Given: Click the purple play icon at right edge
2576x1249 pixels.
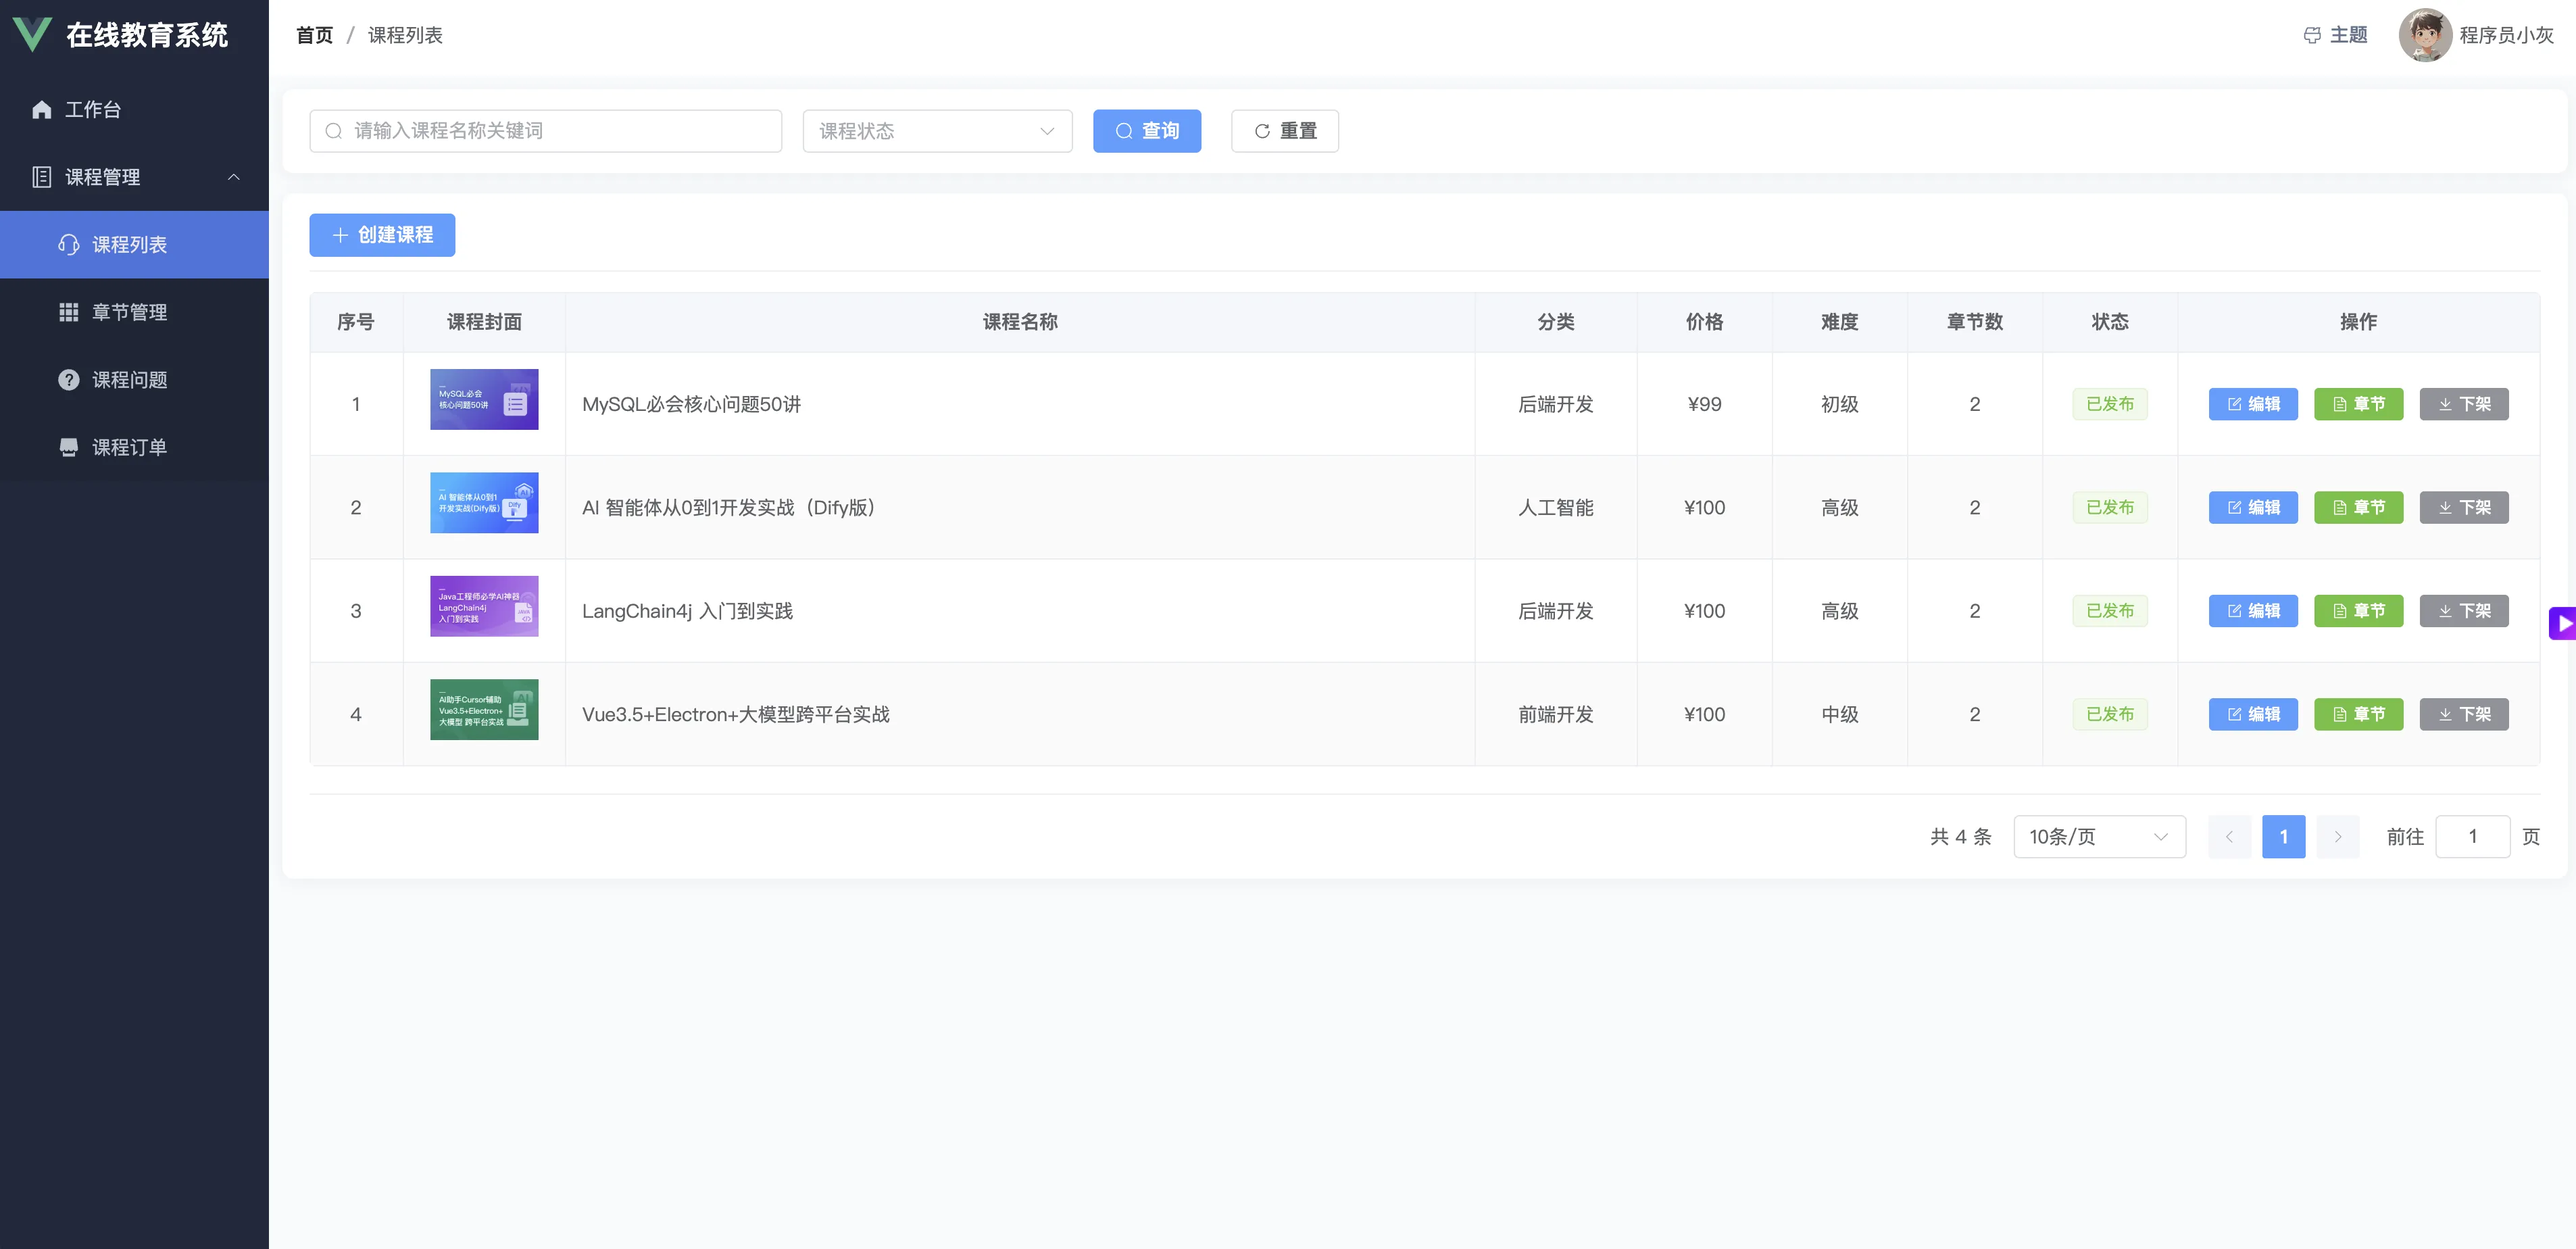Looking at the screenshot, I should pos(2563,623).
